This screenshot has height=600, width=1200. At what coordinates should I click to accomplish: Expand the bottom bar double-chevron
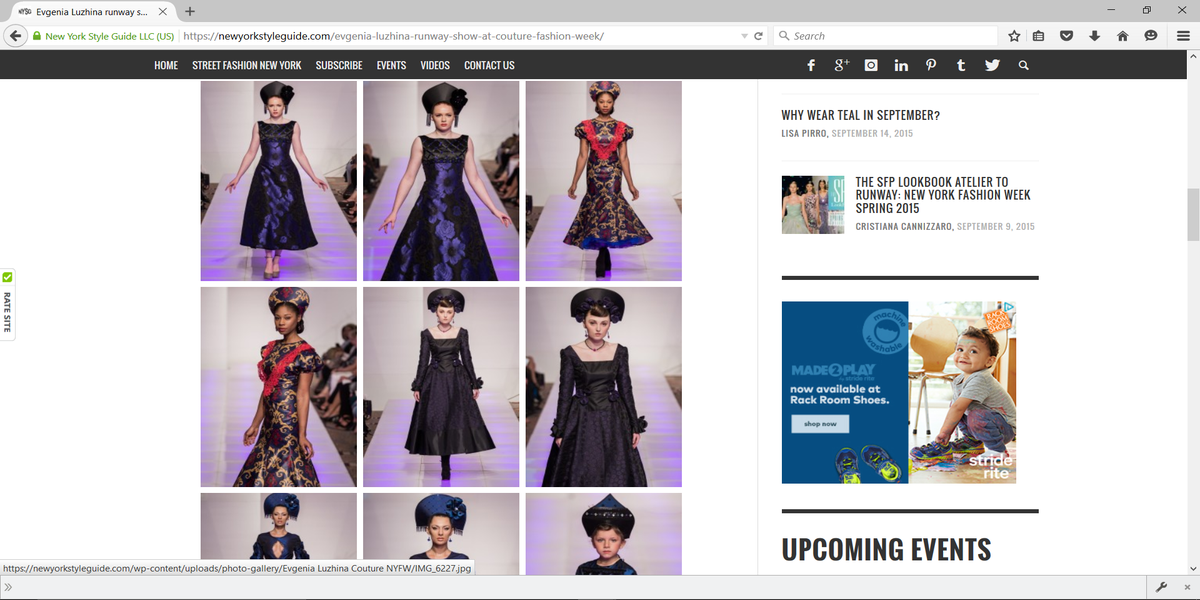tap(9, 587)
